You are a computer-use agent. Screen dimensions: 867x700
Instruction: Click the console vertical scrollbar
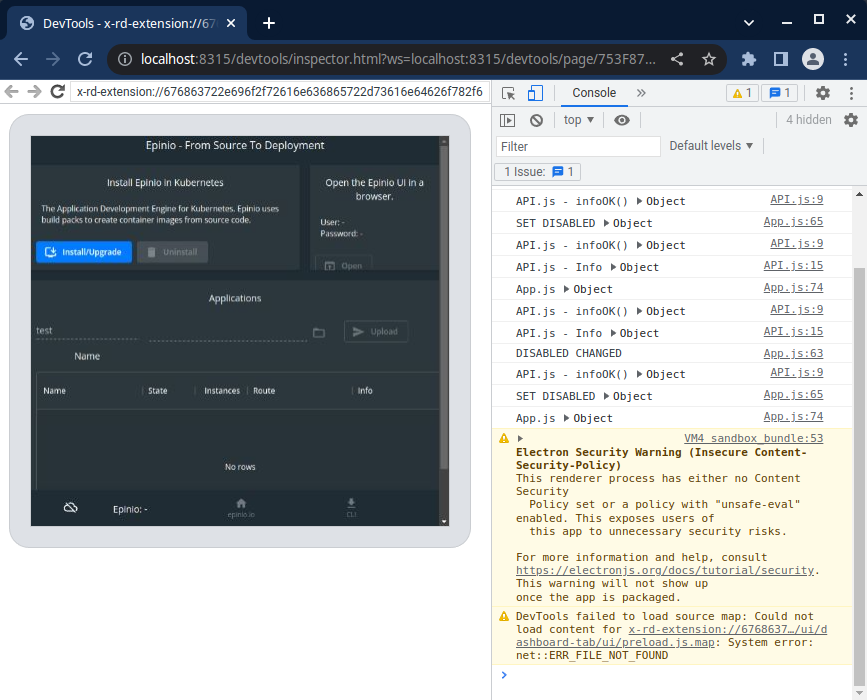859,476
